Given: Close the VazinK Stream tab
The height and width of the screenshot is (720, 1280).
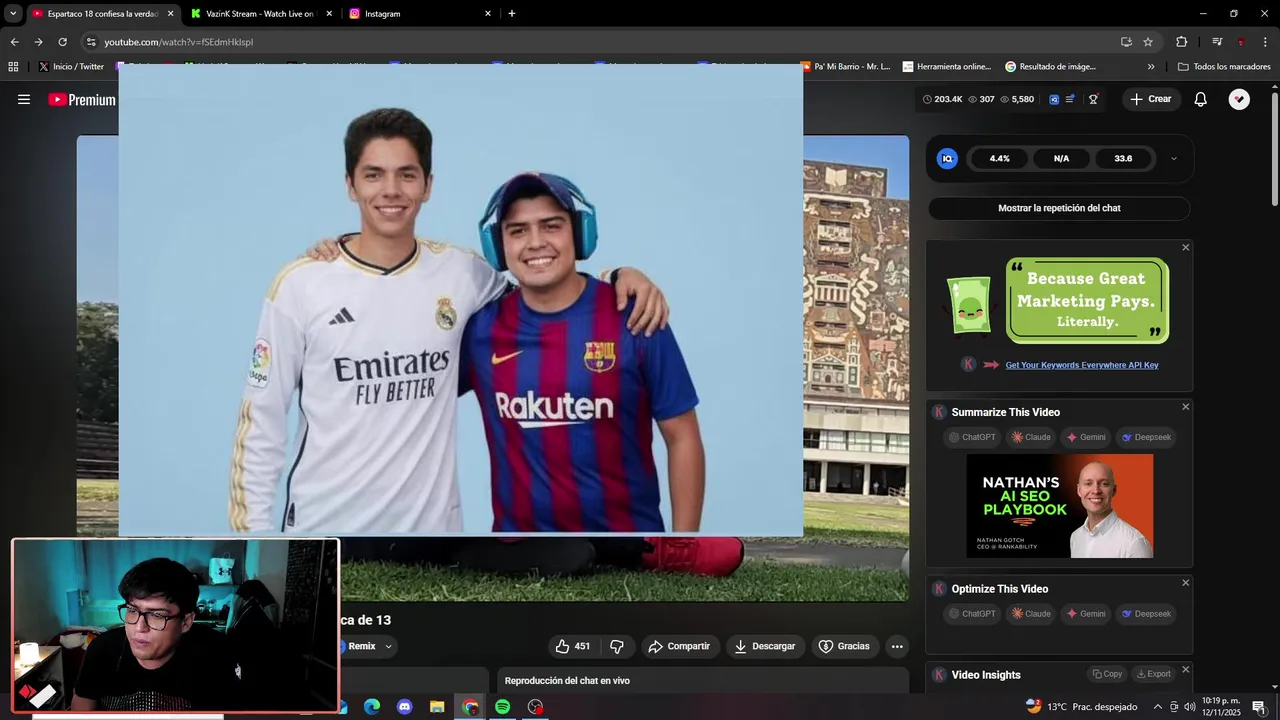Looking at the screenshot, I should pyautogui.click(x=329, y=14).
